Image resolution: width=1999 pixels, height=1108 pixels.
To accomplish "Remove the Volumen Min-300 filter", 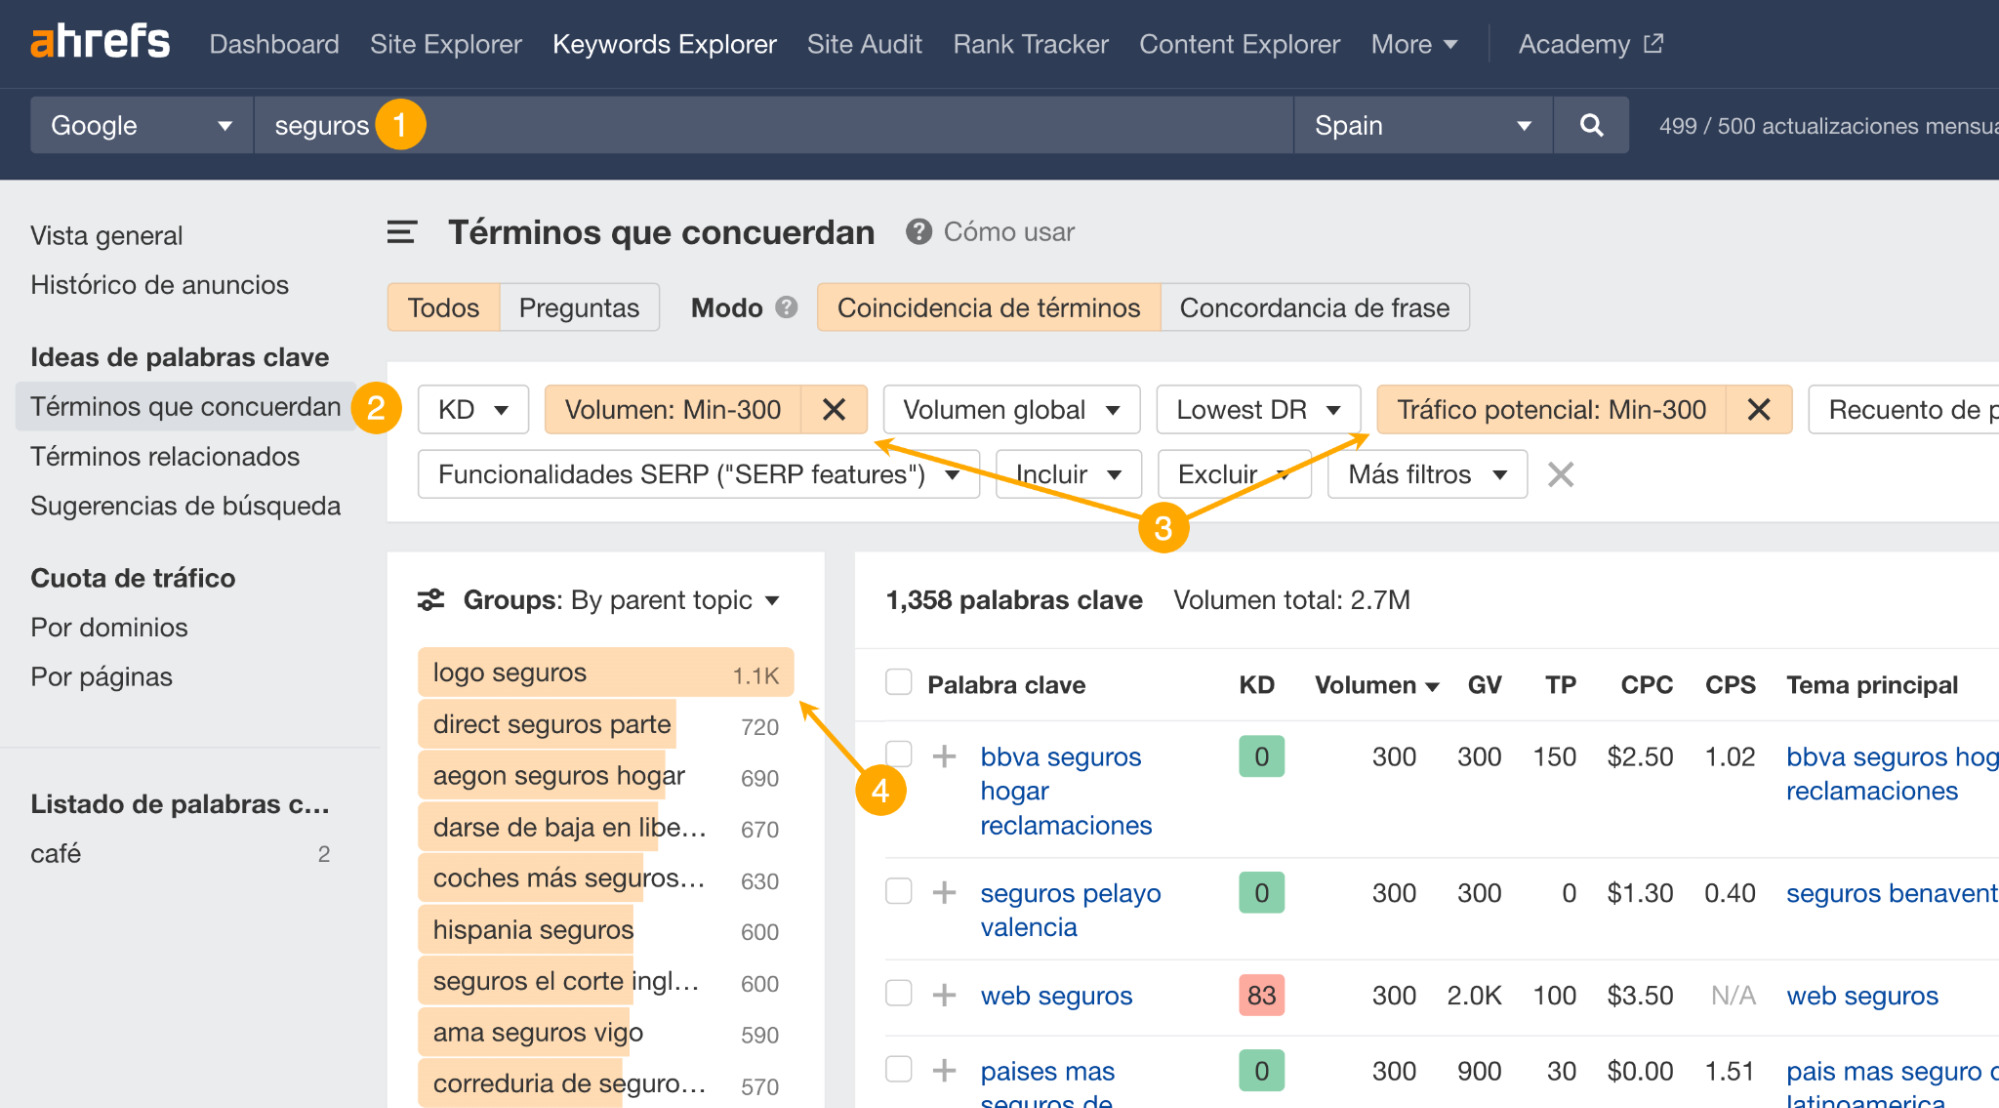I will [833, 409].
